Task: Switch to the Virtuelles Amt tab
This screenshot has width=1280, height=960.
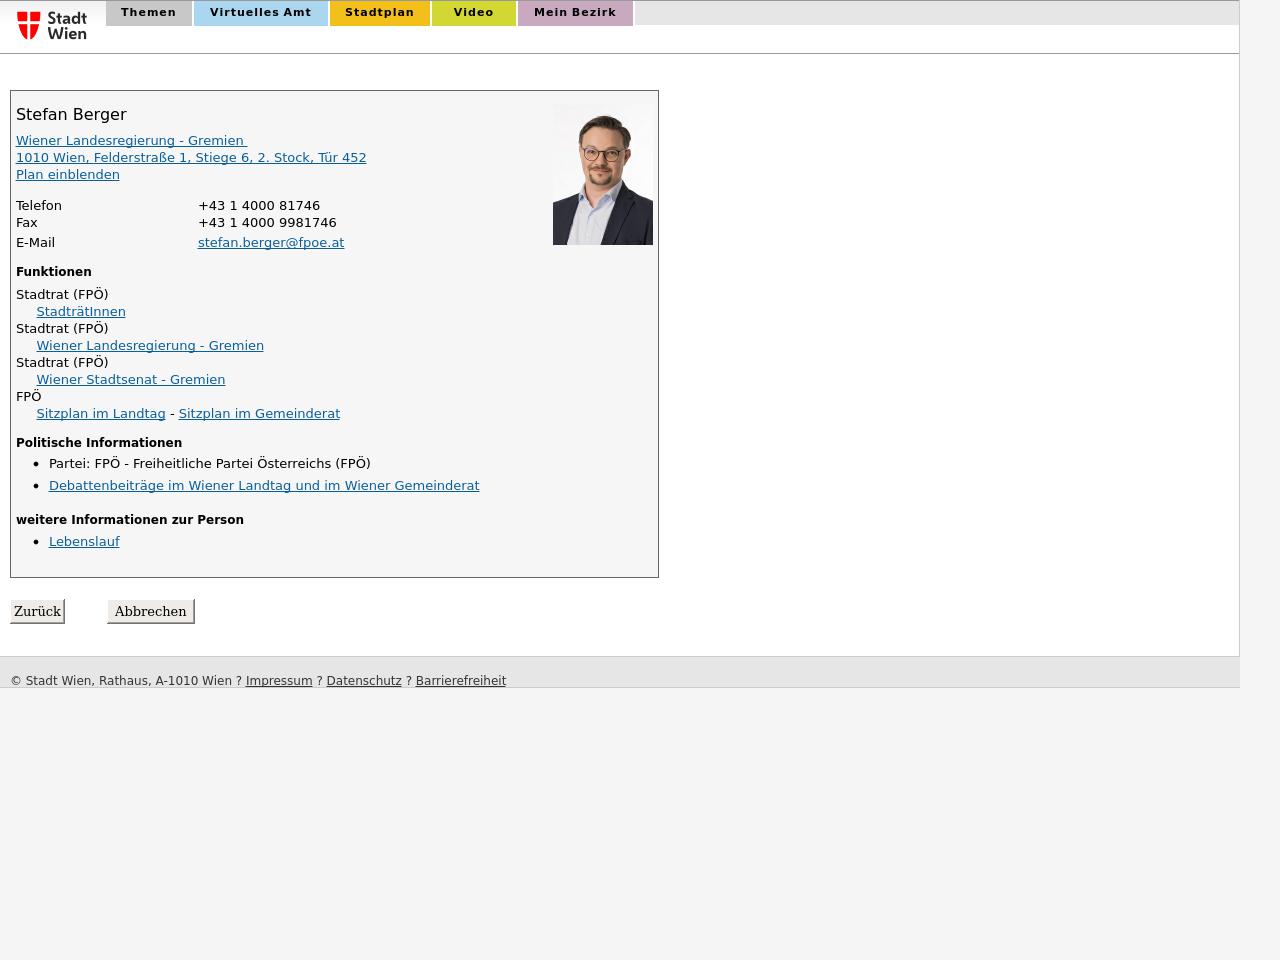Action: tap(260, 13)
